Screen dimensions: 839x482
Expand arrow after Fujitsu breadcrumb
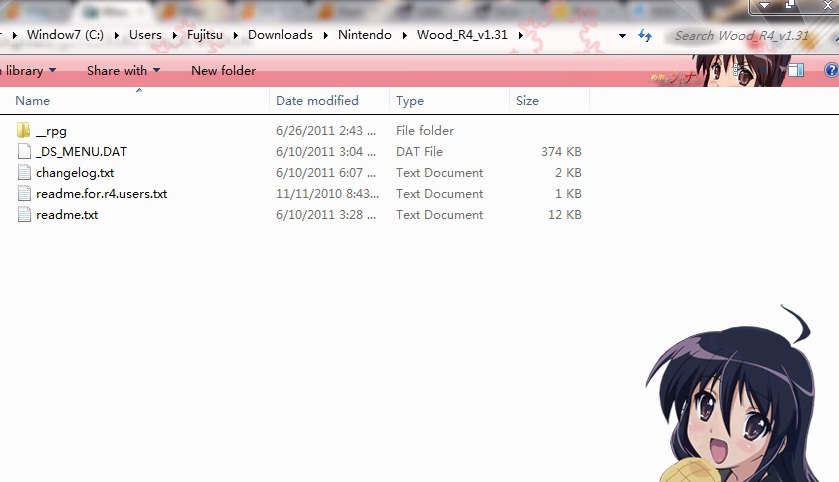pyautogui.click(x=235, y=35)
